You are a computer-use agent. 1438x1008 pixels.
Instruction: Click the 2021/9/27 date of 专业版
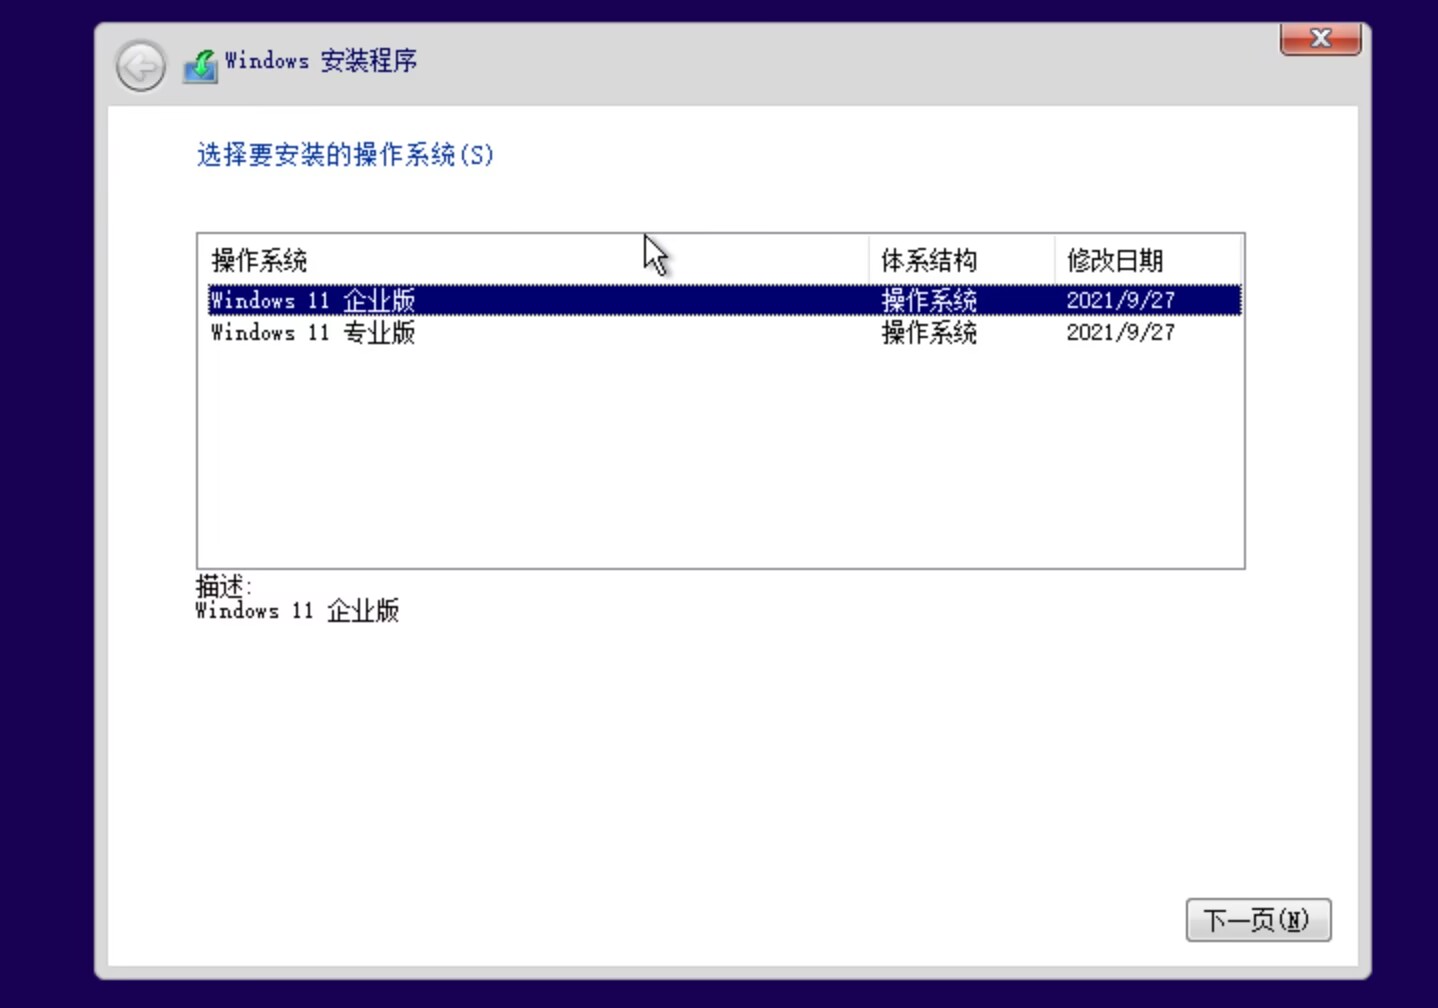coord(1120,332)
